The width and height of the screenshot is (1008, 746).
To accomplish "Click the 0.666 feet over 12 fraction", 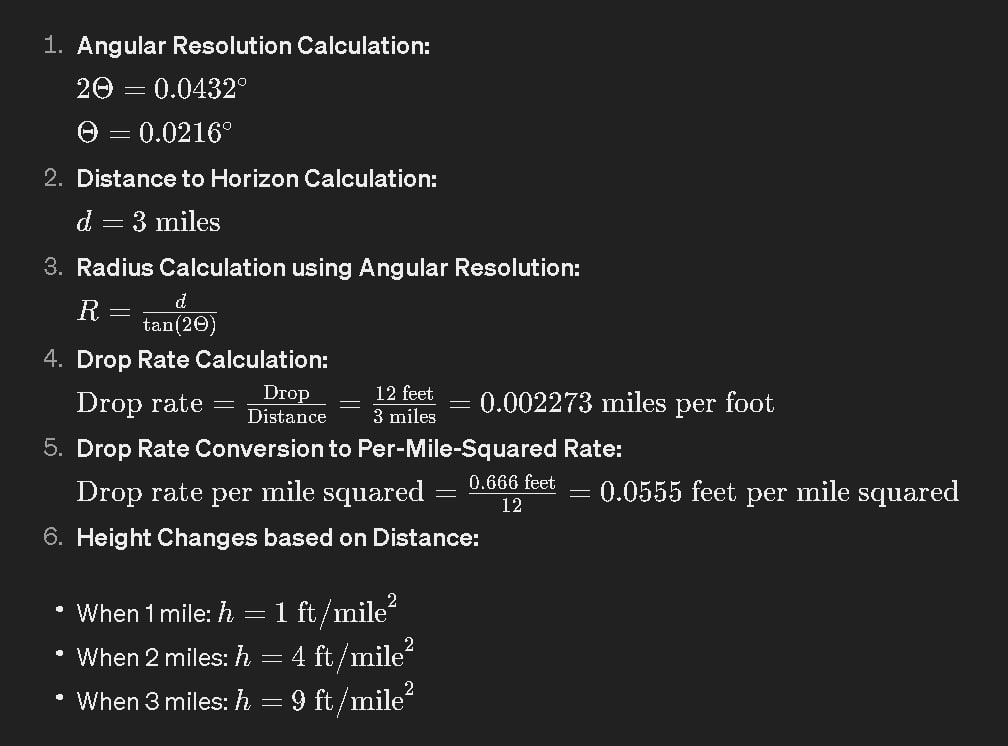I will click(512, 493).
